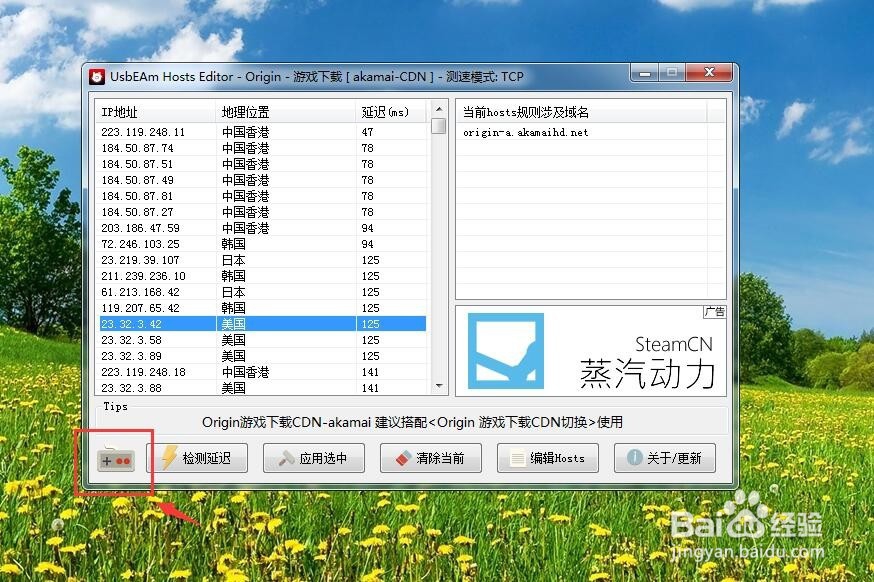The height and width of the screenshot is (582, 874).
Task: Click the 广告 label on the banner
Action: (715, 312)
